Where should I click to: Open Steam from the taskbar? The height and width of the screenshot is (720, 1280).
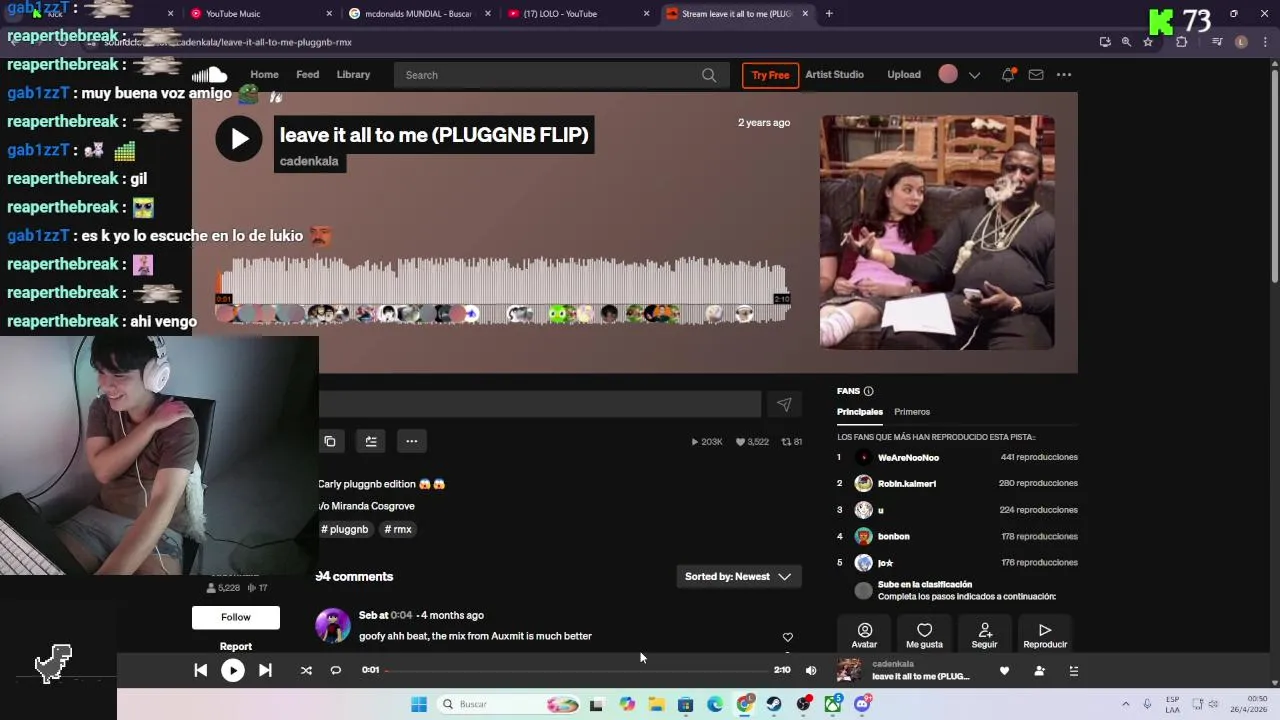click(x=774, y=704)
